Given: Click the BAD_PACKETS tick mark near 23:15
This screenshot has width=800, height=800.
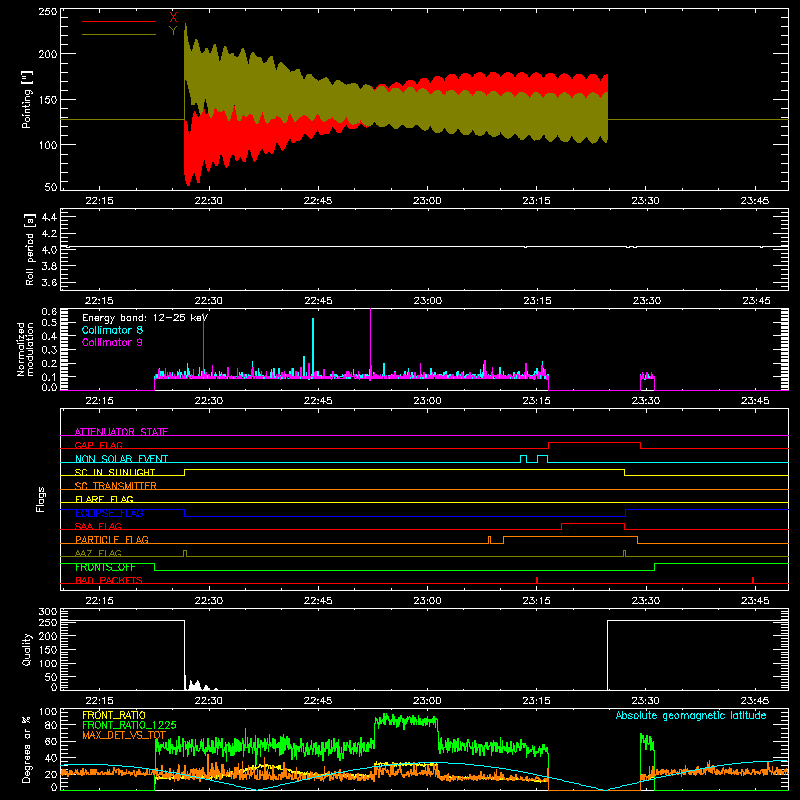Looking at the screenshot, I should tap(537, 580).
